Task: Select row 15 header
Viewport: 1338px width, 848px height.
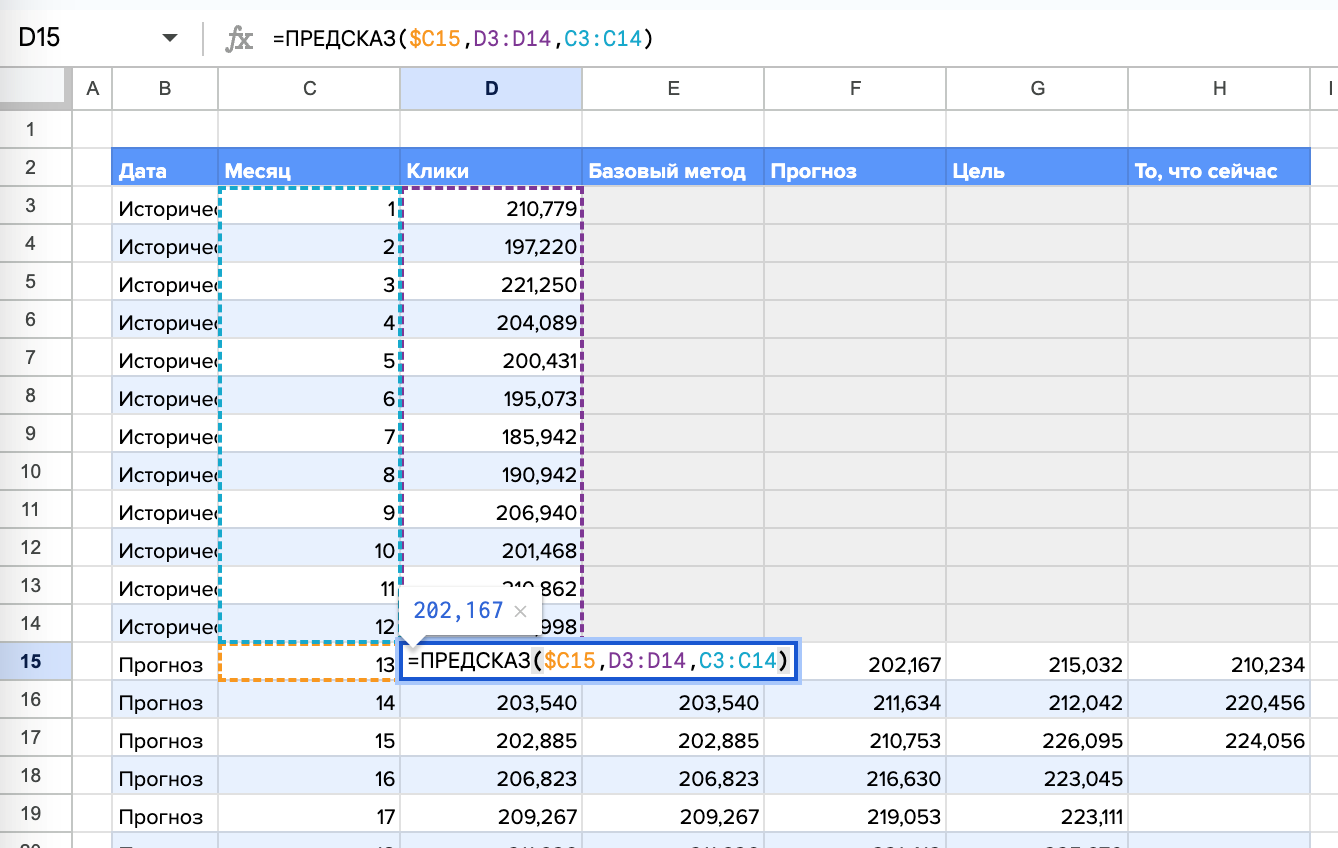Action: coord(30,665)
